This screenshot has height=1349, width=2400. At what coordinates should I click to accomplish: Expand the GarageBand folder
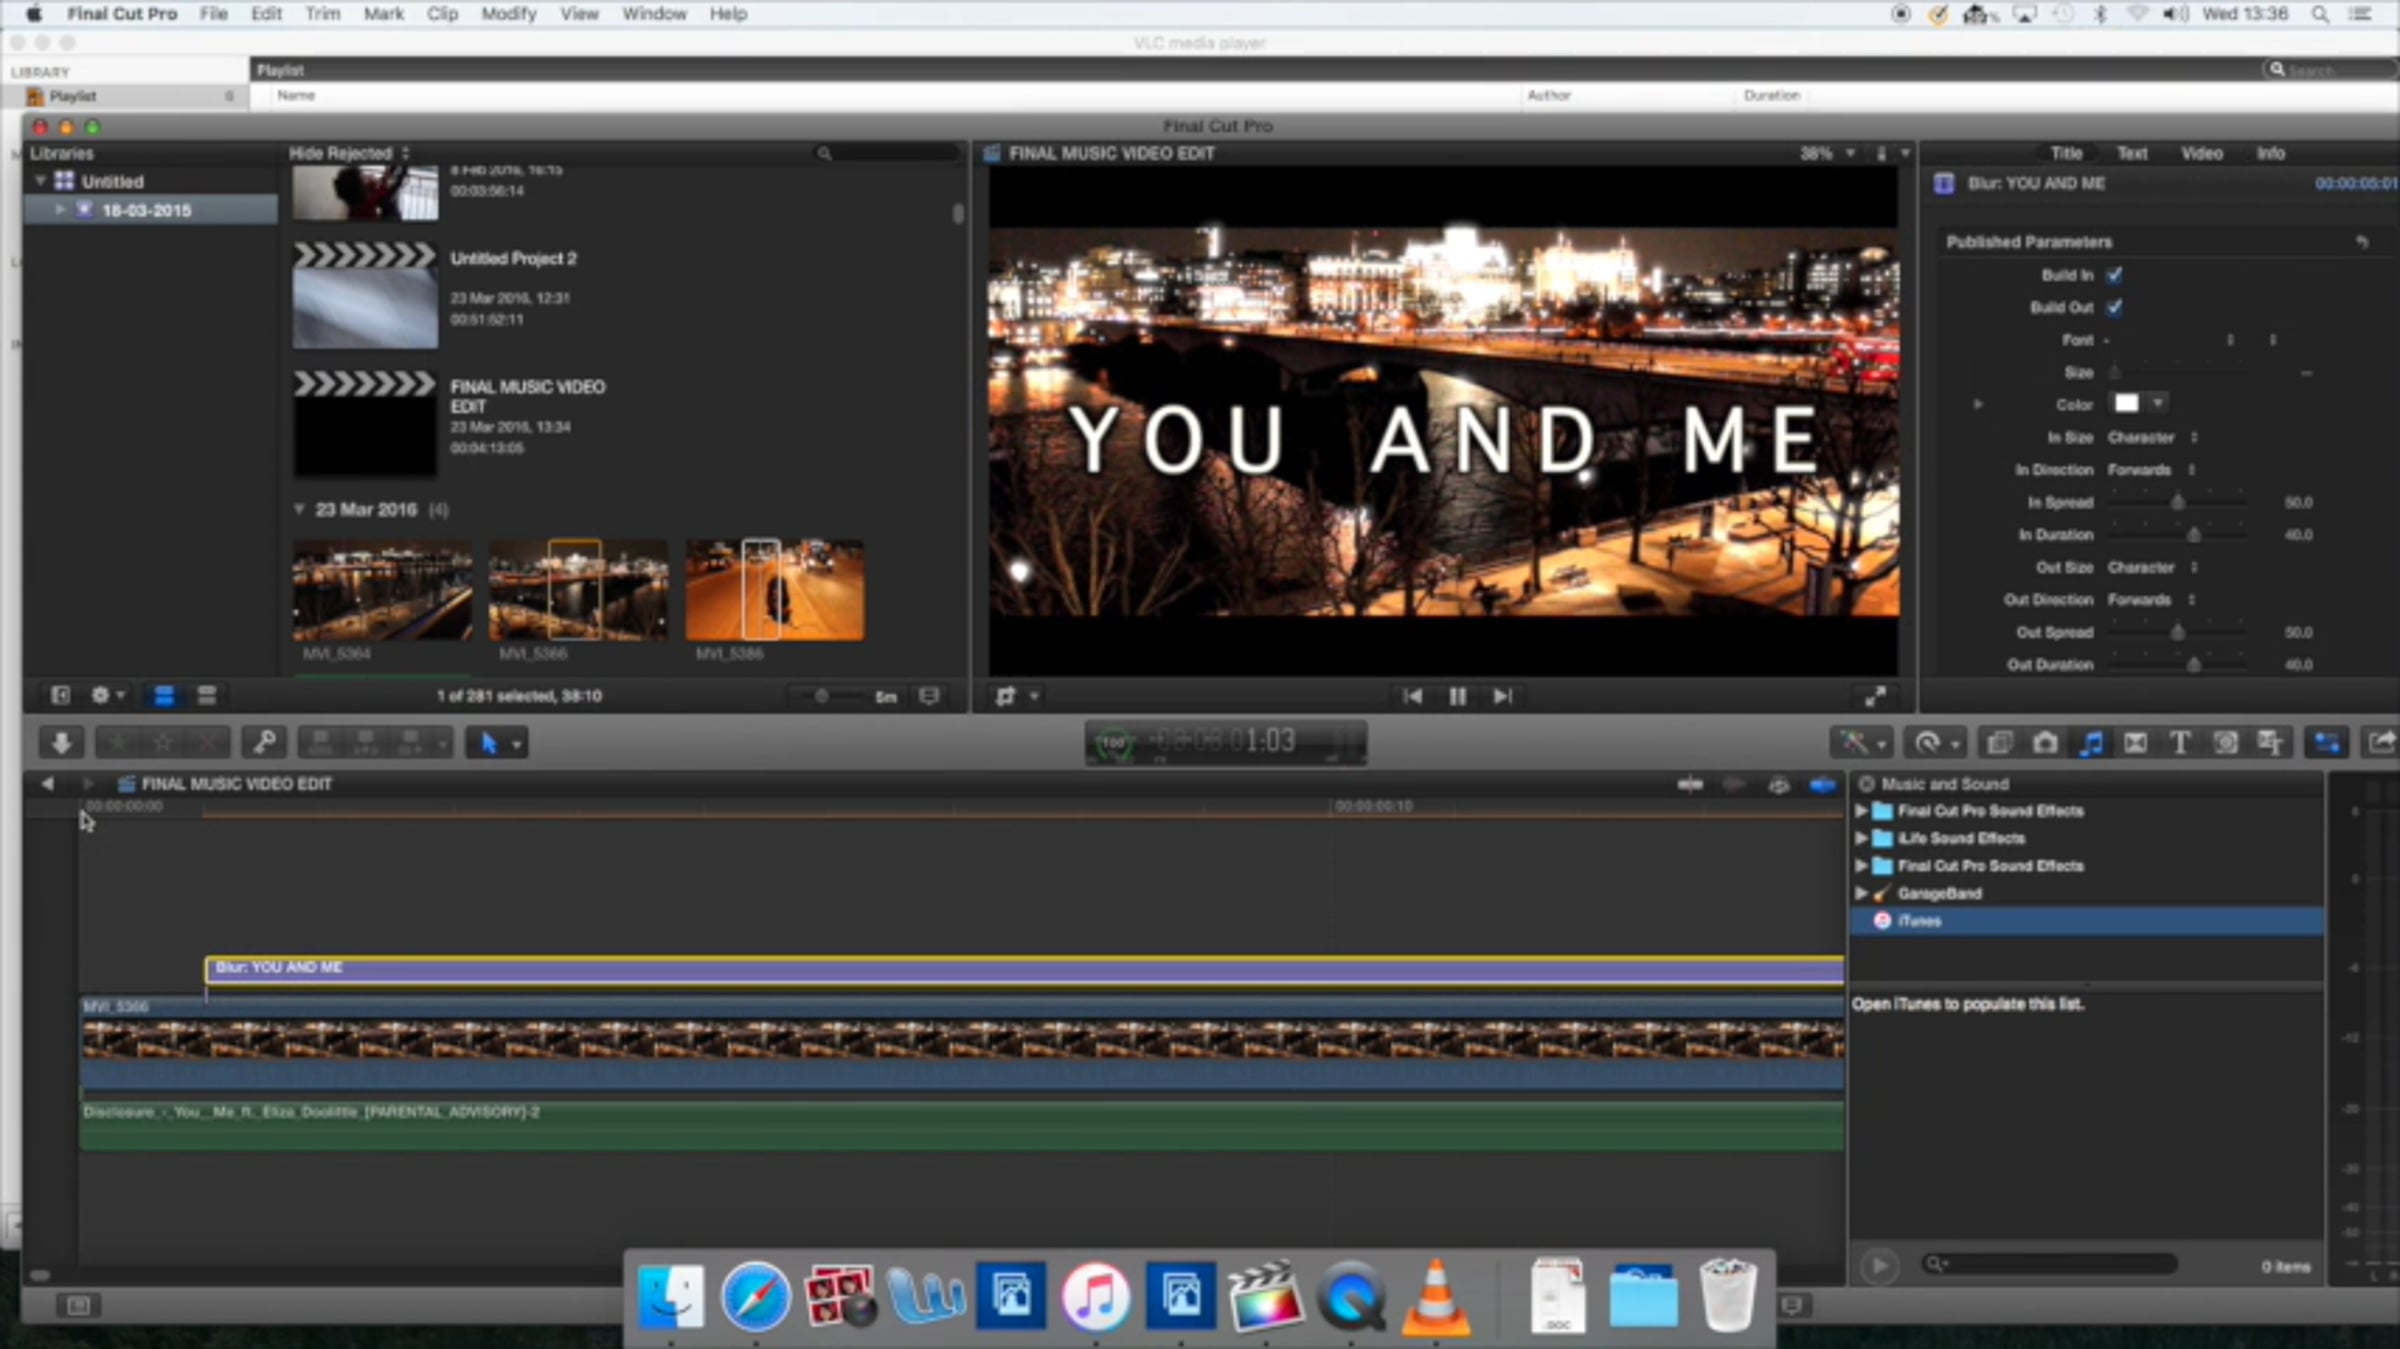click(x=1861, y=893)
